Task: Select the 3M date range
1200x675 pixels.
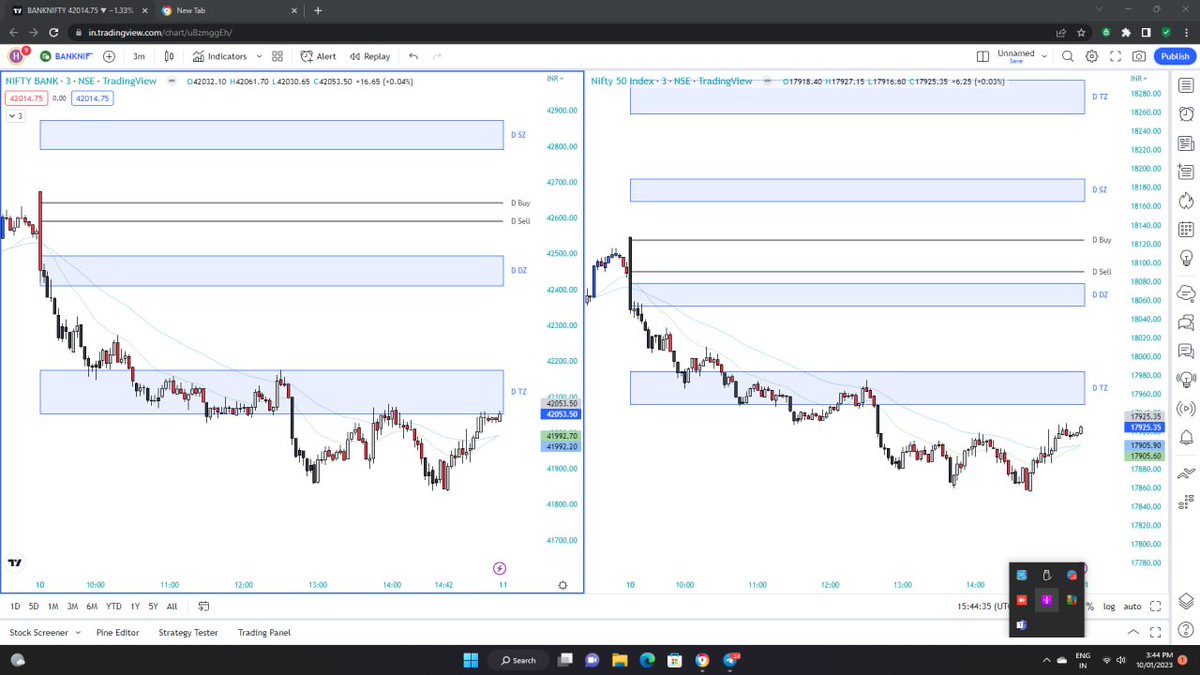Action: [x=72, y=606]
